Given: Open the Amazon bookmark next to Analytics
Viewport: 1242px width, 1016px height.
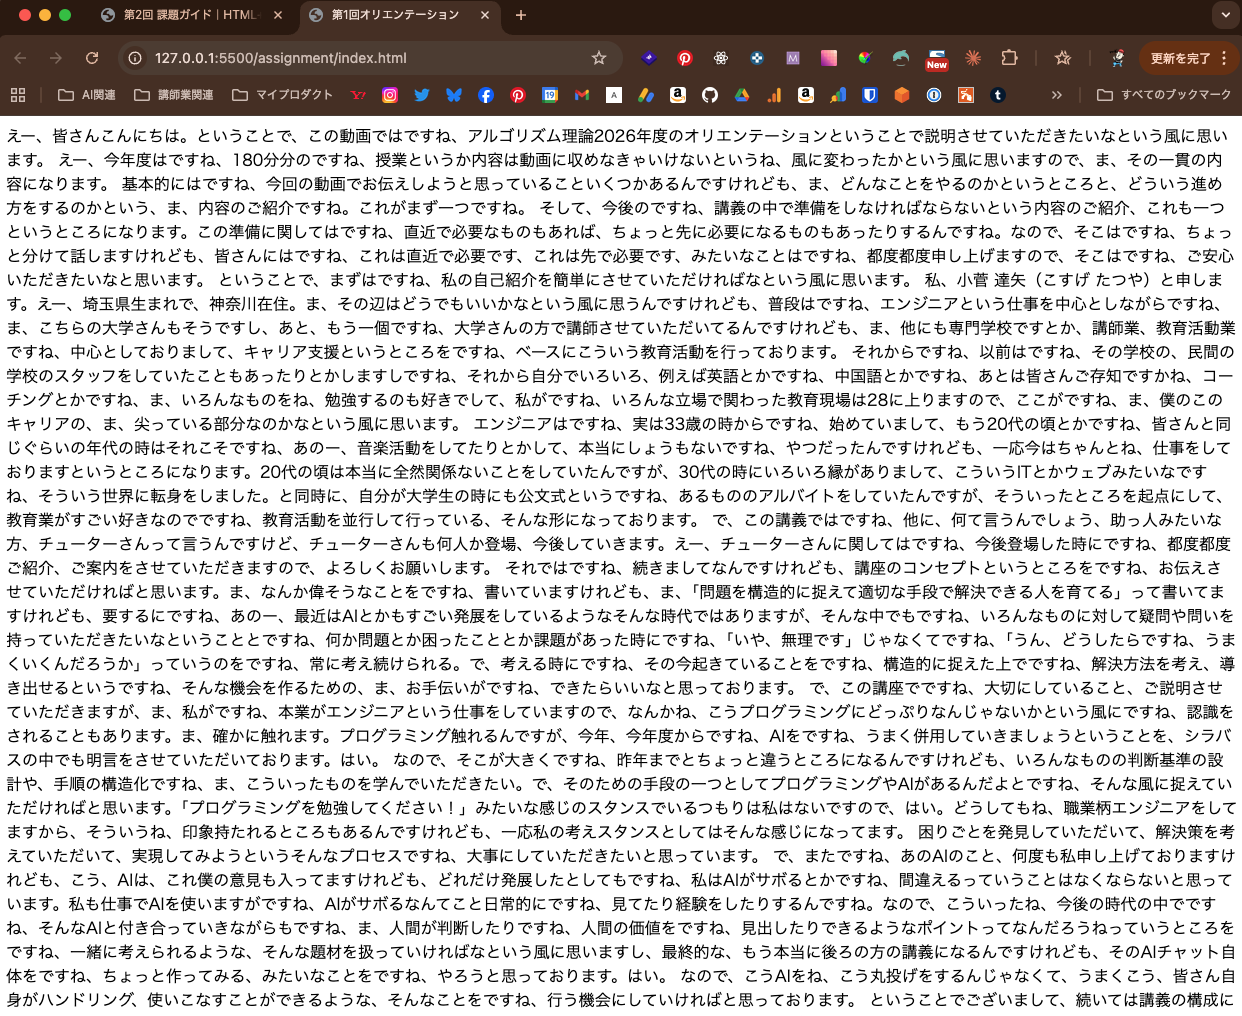Looking at the screenshot, I should tap(806, 95).
